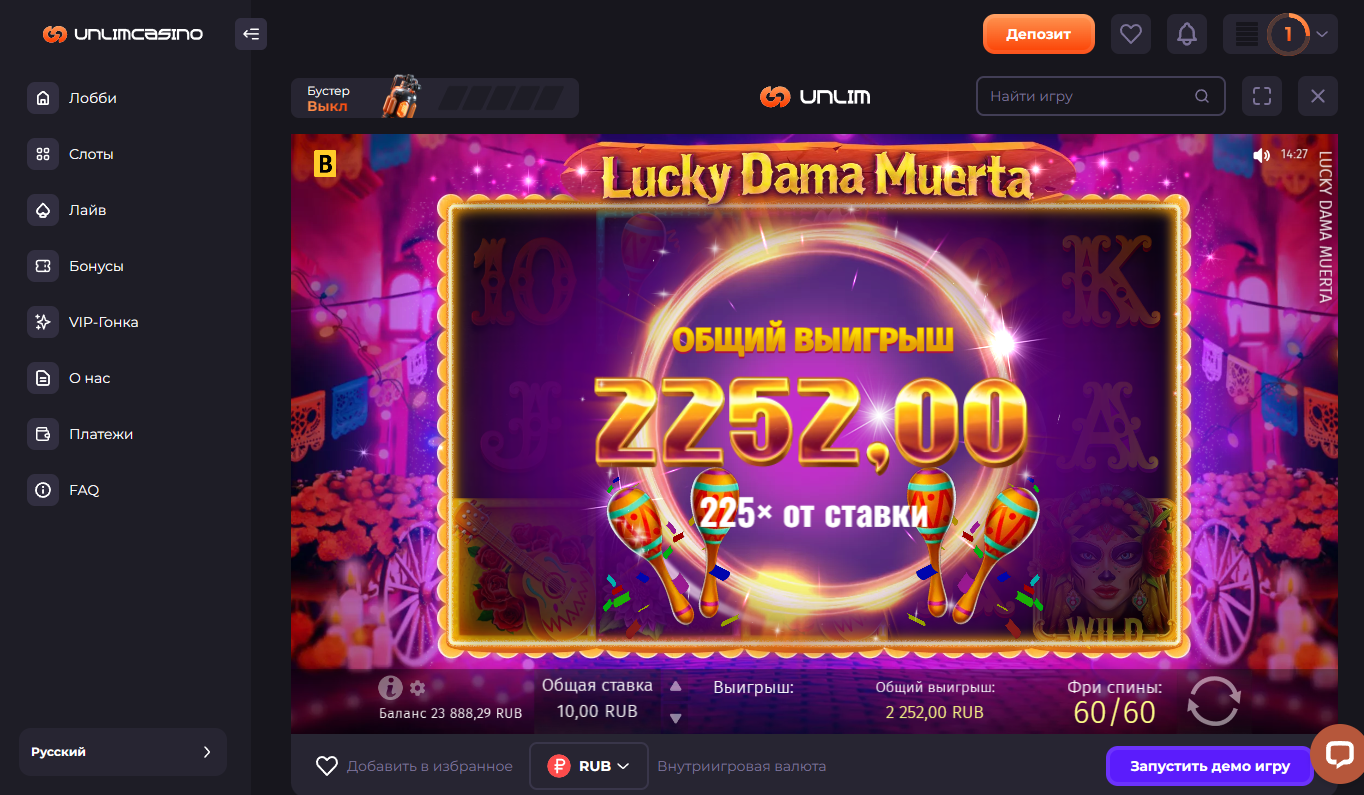
Task: Open game info with the 'i' icon
Action: [390, 688]
